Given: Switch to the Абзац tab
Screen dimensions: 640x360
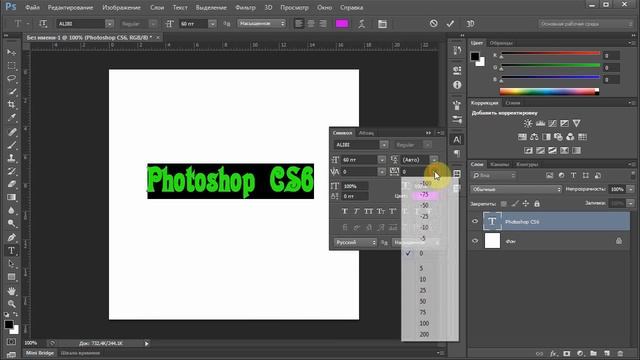Looking at the screenshot, I should point(366,133).
